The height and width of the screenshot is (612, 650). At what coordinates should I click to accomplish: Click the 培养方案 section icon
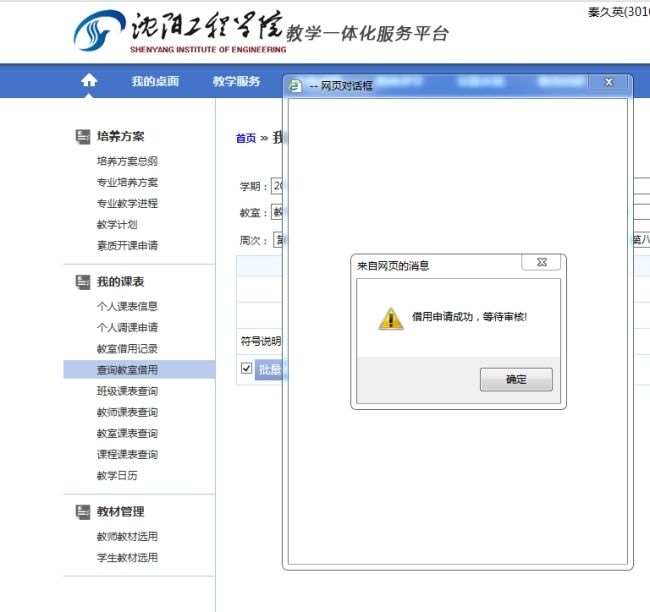(83, 136)
